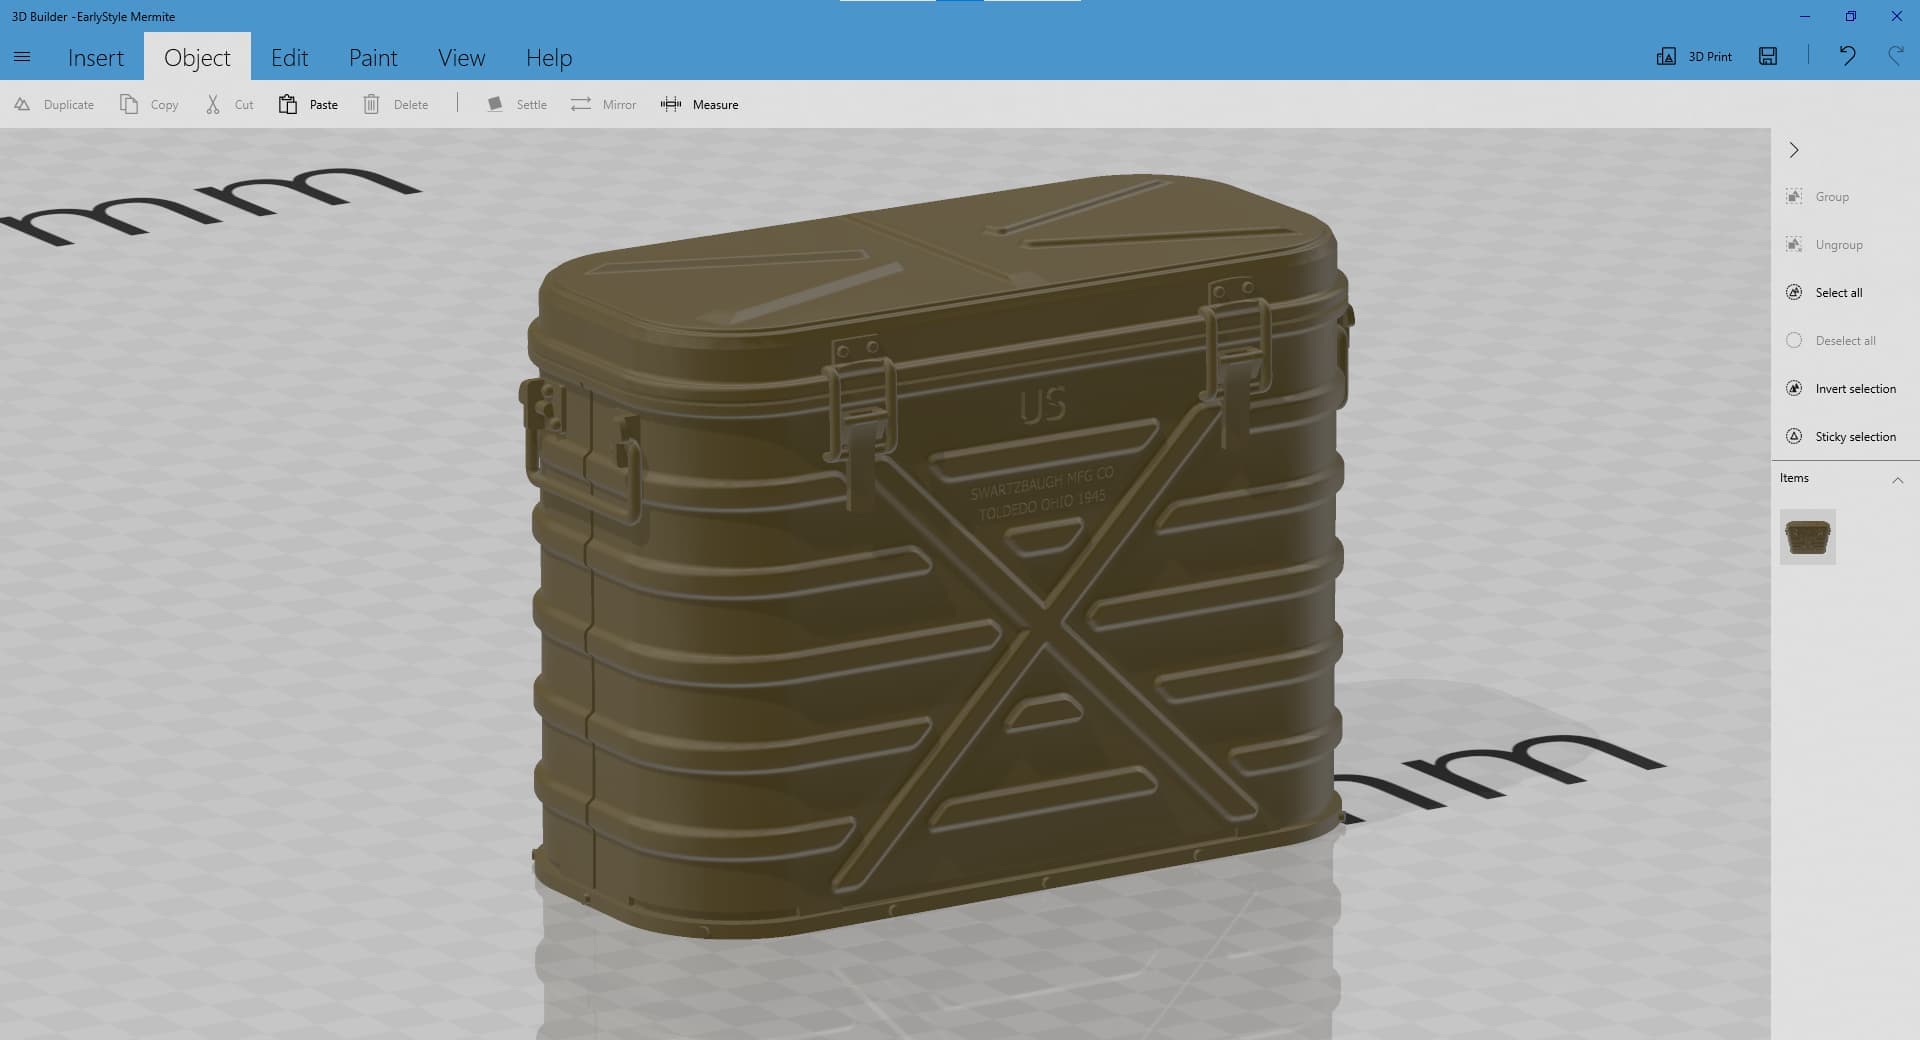Click the Delete trash icon

[x=371, y=104]
